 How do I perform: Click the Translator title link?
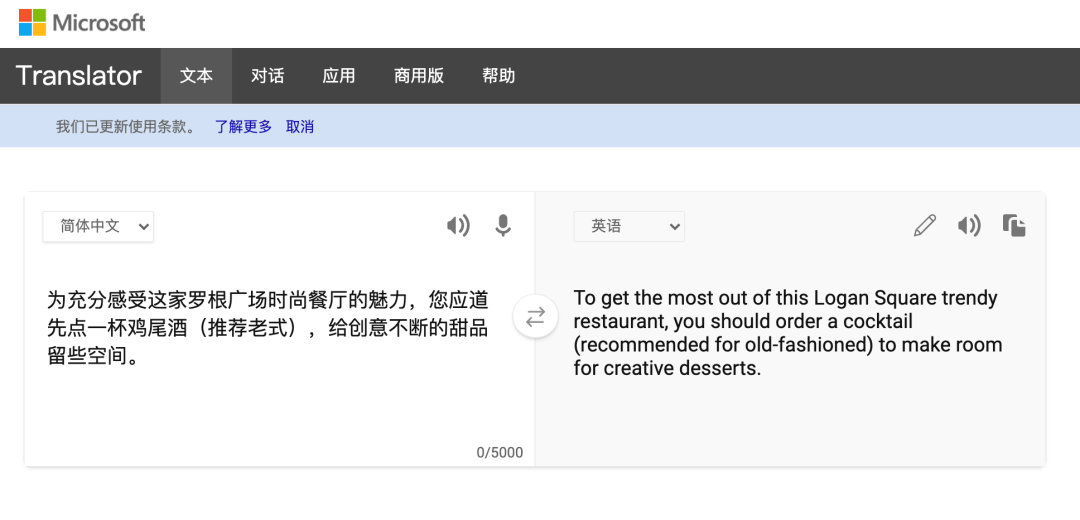(79, 76)
